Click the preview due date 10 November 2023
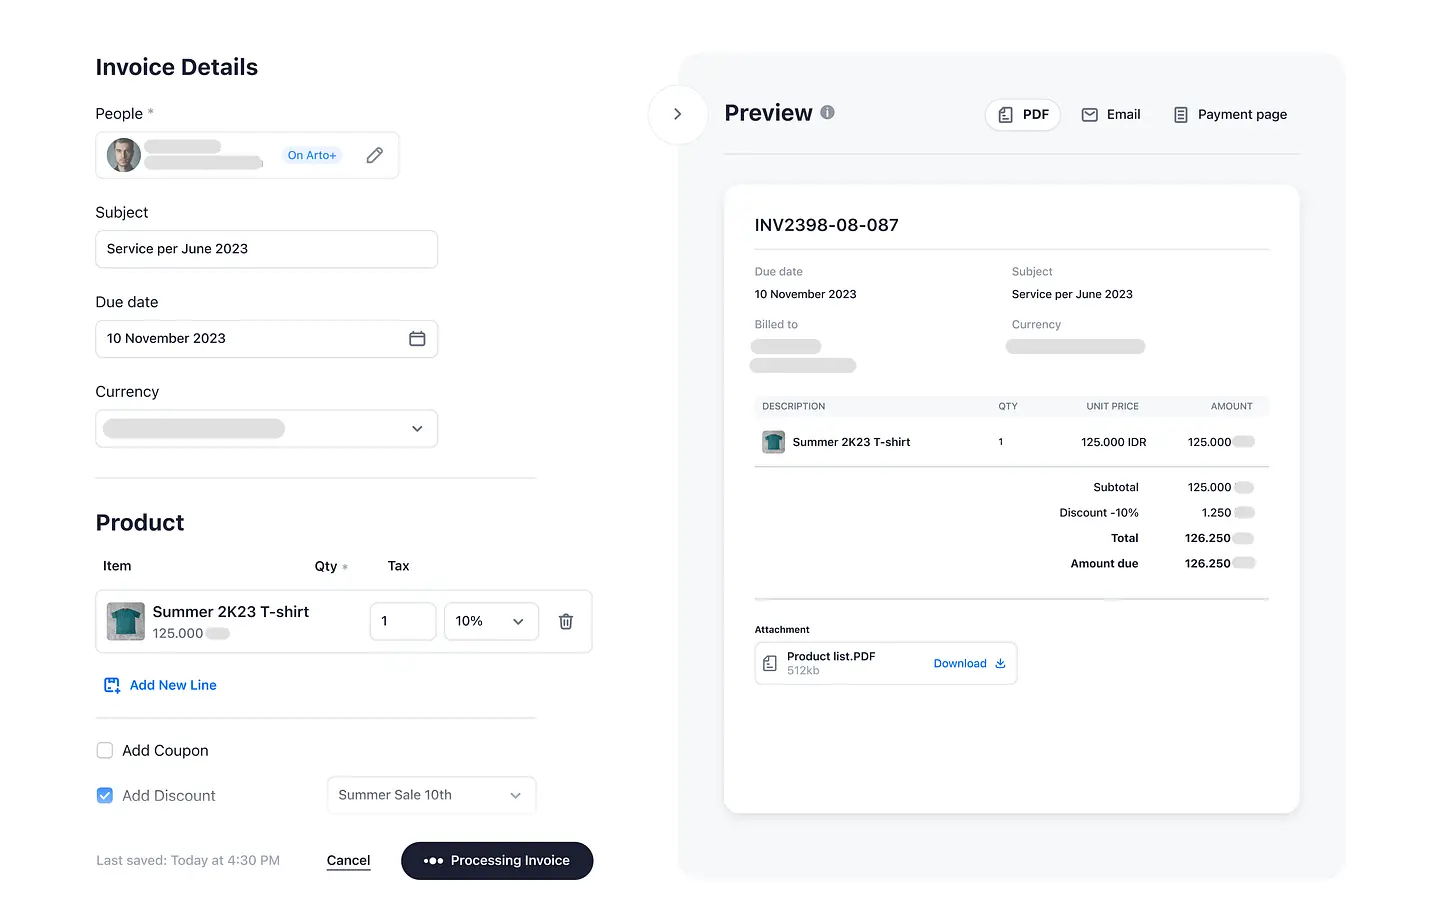Image resolution: width=1440 pixels, height=906 pixels. point(805,294)
